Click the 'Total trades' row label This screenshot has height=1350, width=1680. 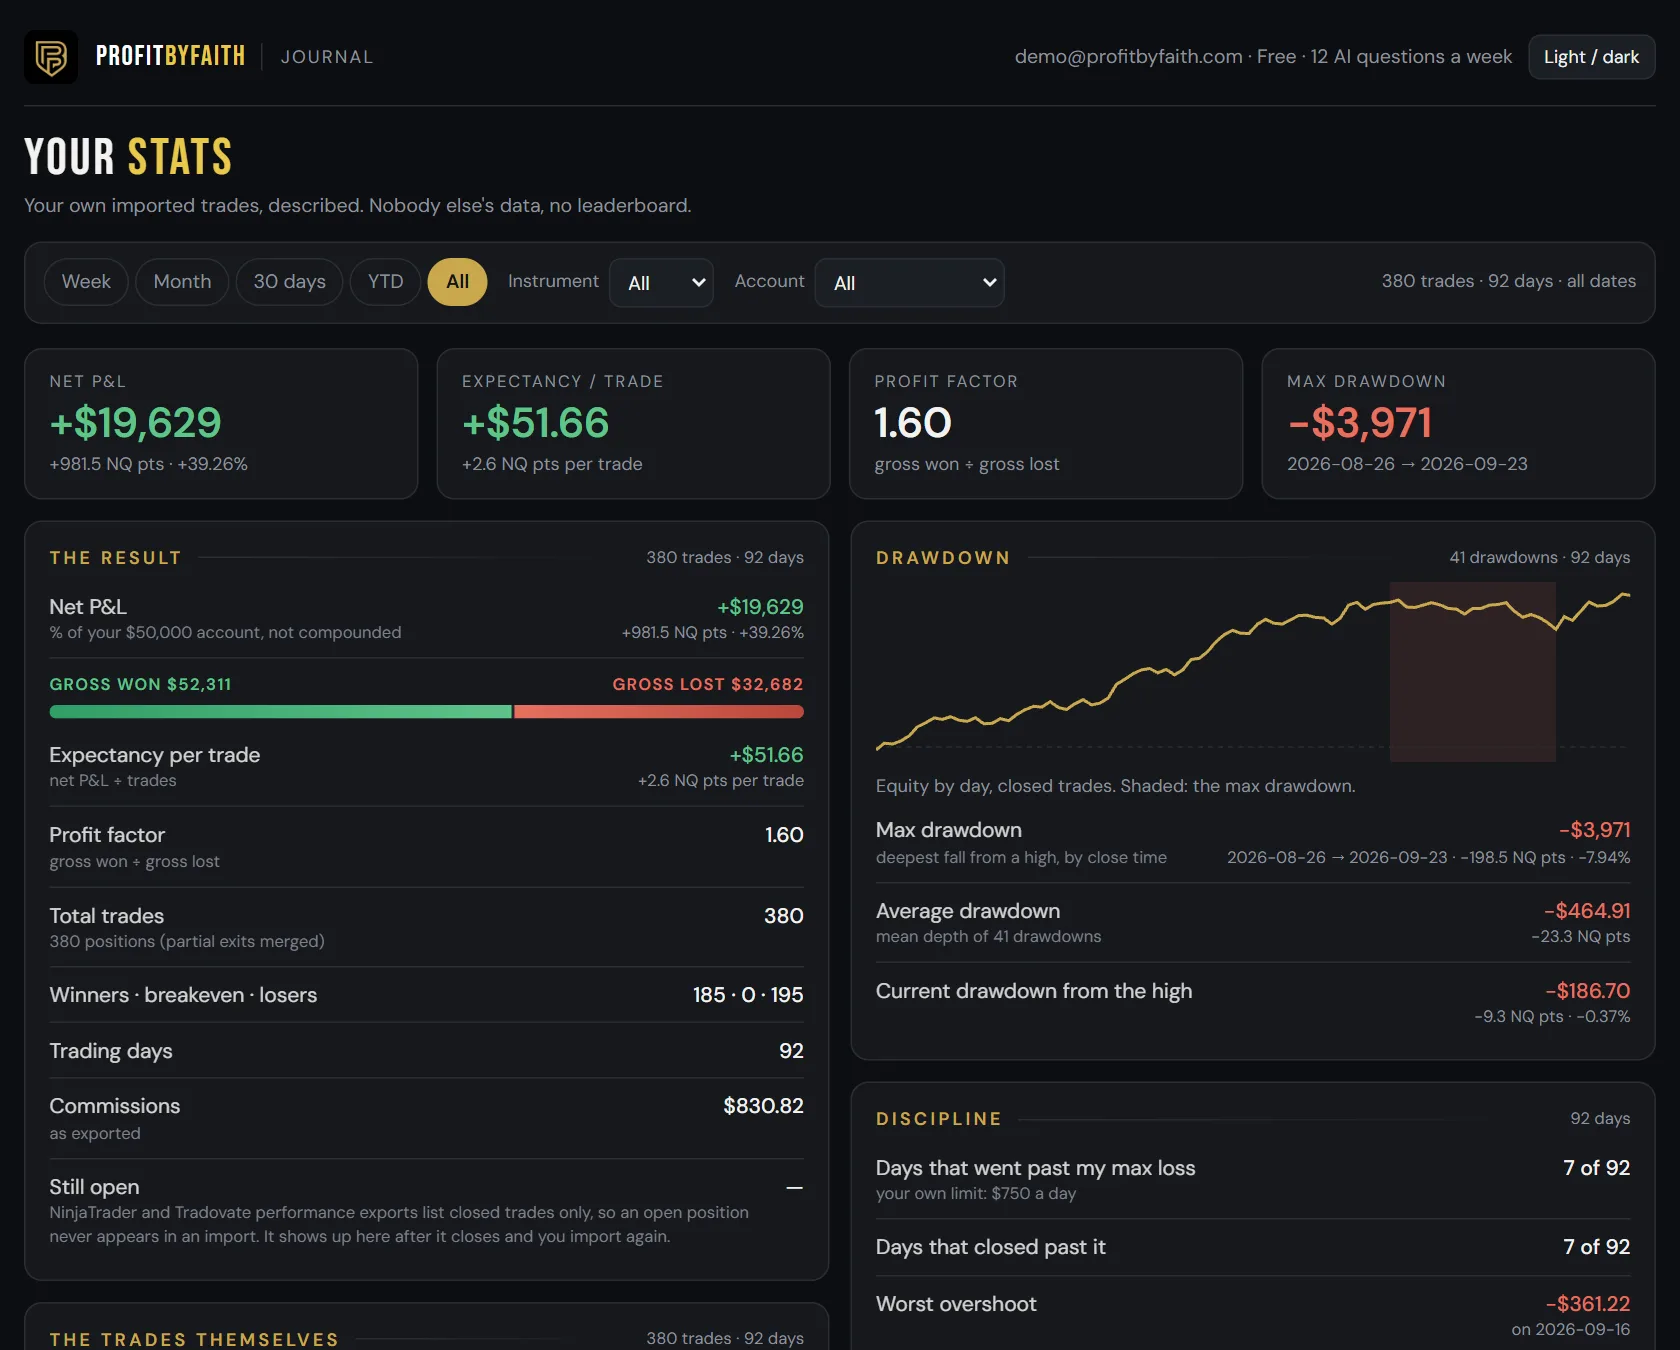coord(107,916)
